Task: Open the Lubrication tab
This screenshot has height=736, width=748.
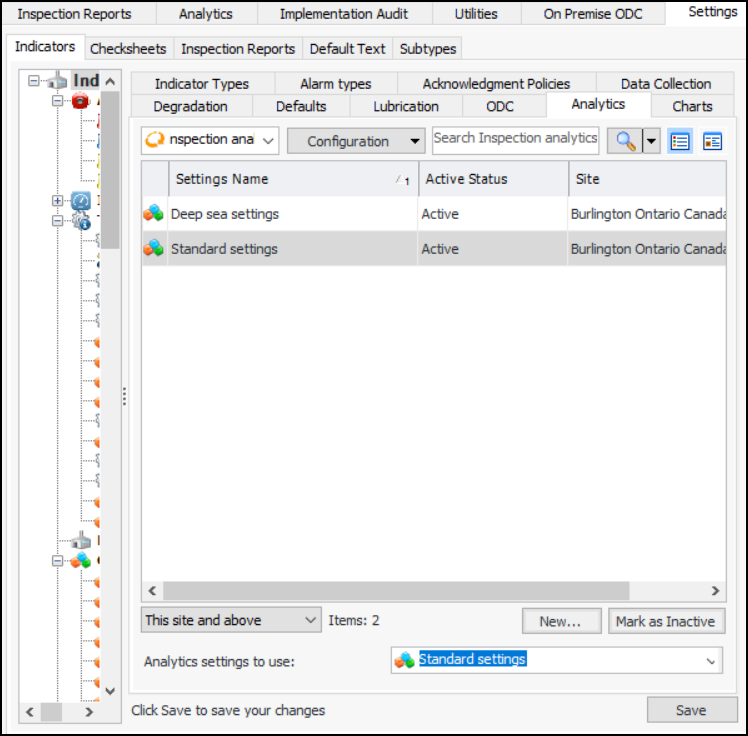Action: coord(406,106)
